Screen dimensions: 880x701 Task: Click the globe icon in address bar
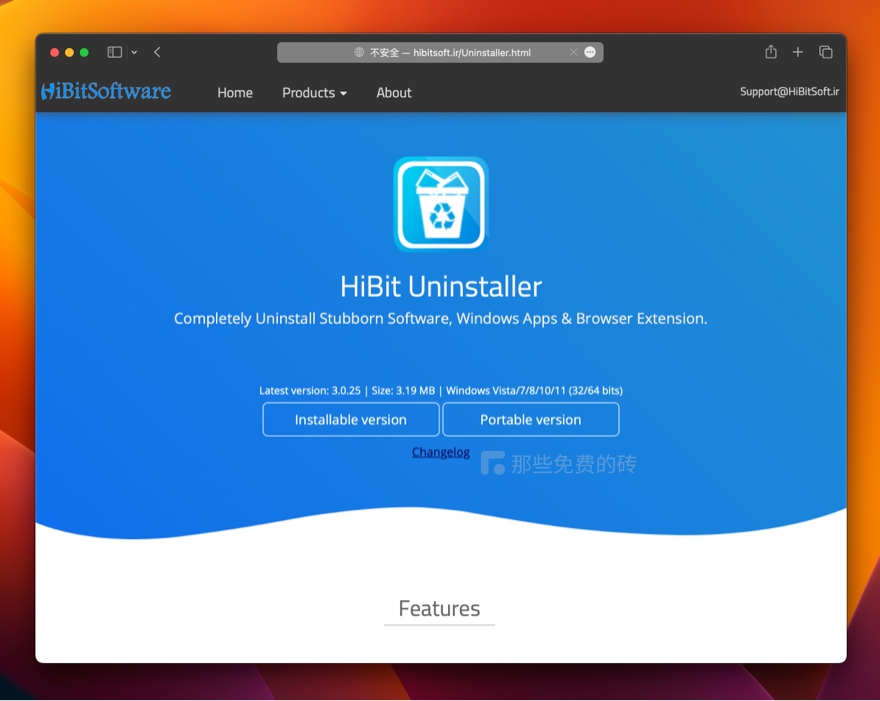point(359,52)
